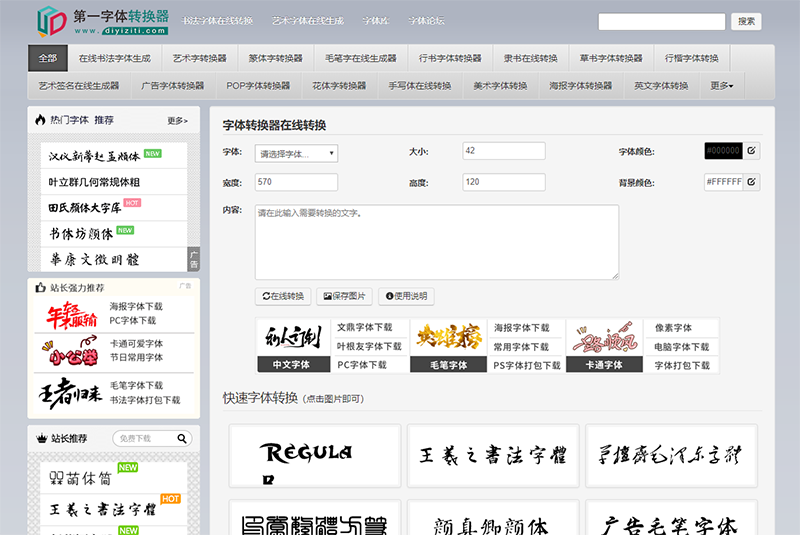This screenshot has width=800, height=535.
Task: Open 草书字体转换器 tab
Action: click(x=611, y=58)
